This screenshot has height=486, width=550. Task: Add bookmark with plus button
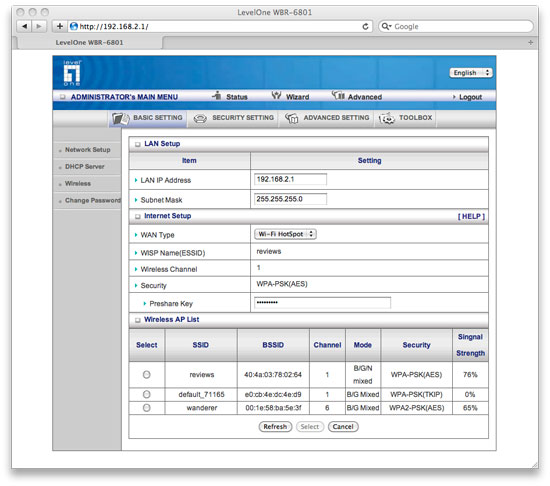60,26
